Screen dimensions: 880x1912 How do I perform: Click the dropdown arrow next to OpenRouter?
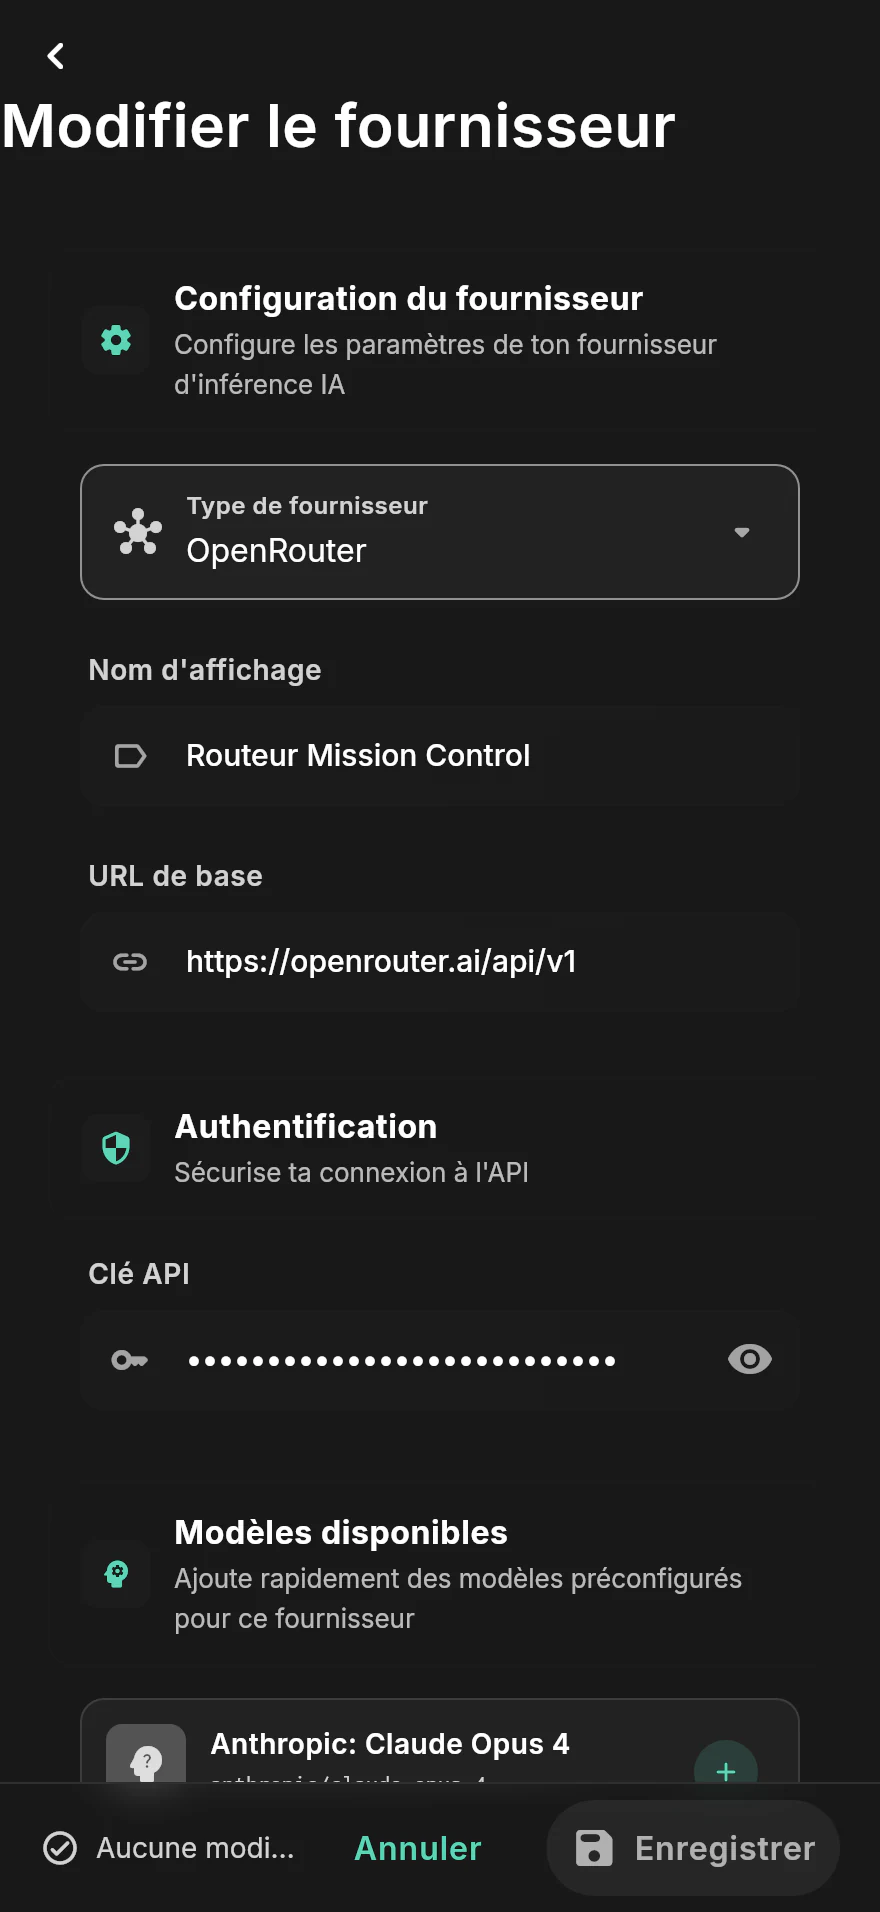(x=742, y=532)
